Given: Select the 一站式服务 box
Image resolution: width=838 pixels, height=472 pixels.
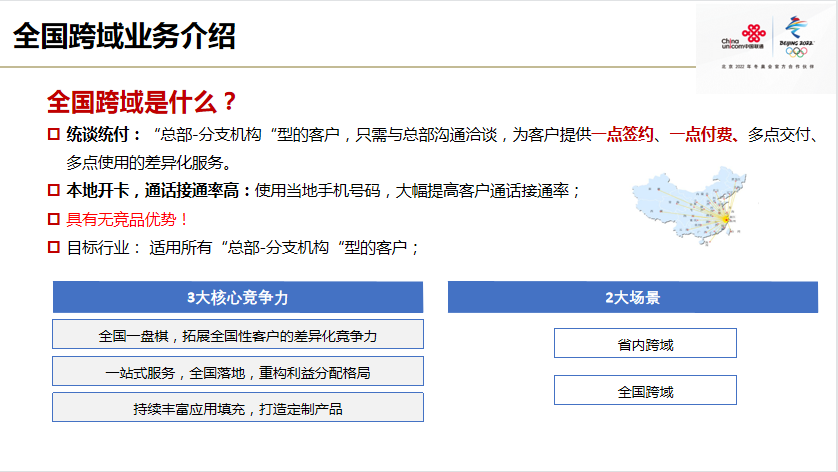Looking at the screenshot, I should (x=237, y=372).
